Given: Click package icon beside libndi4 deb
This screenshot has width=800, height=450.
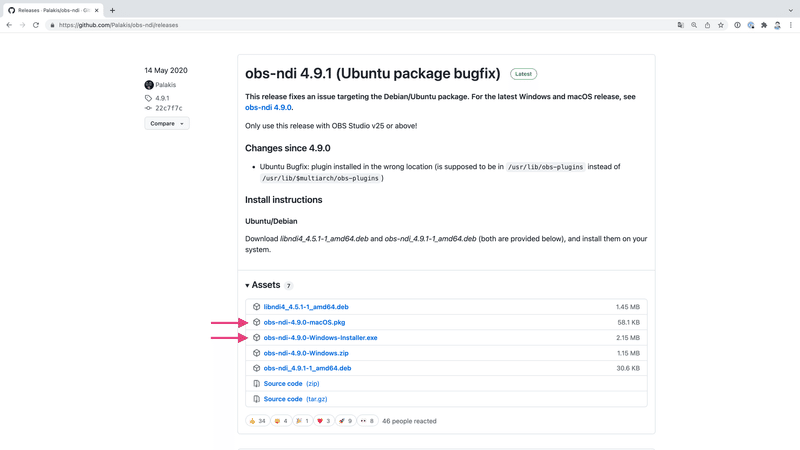Looking at the screenshot, I should click(x=257, y=307).
